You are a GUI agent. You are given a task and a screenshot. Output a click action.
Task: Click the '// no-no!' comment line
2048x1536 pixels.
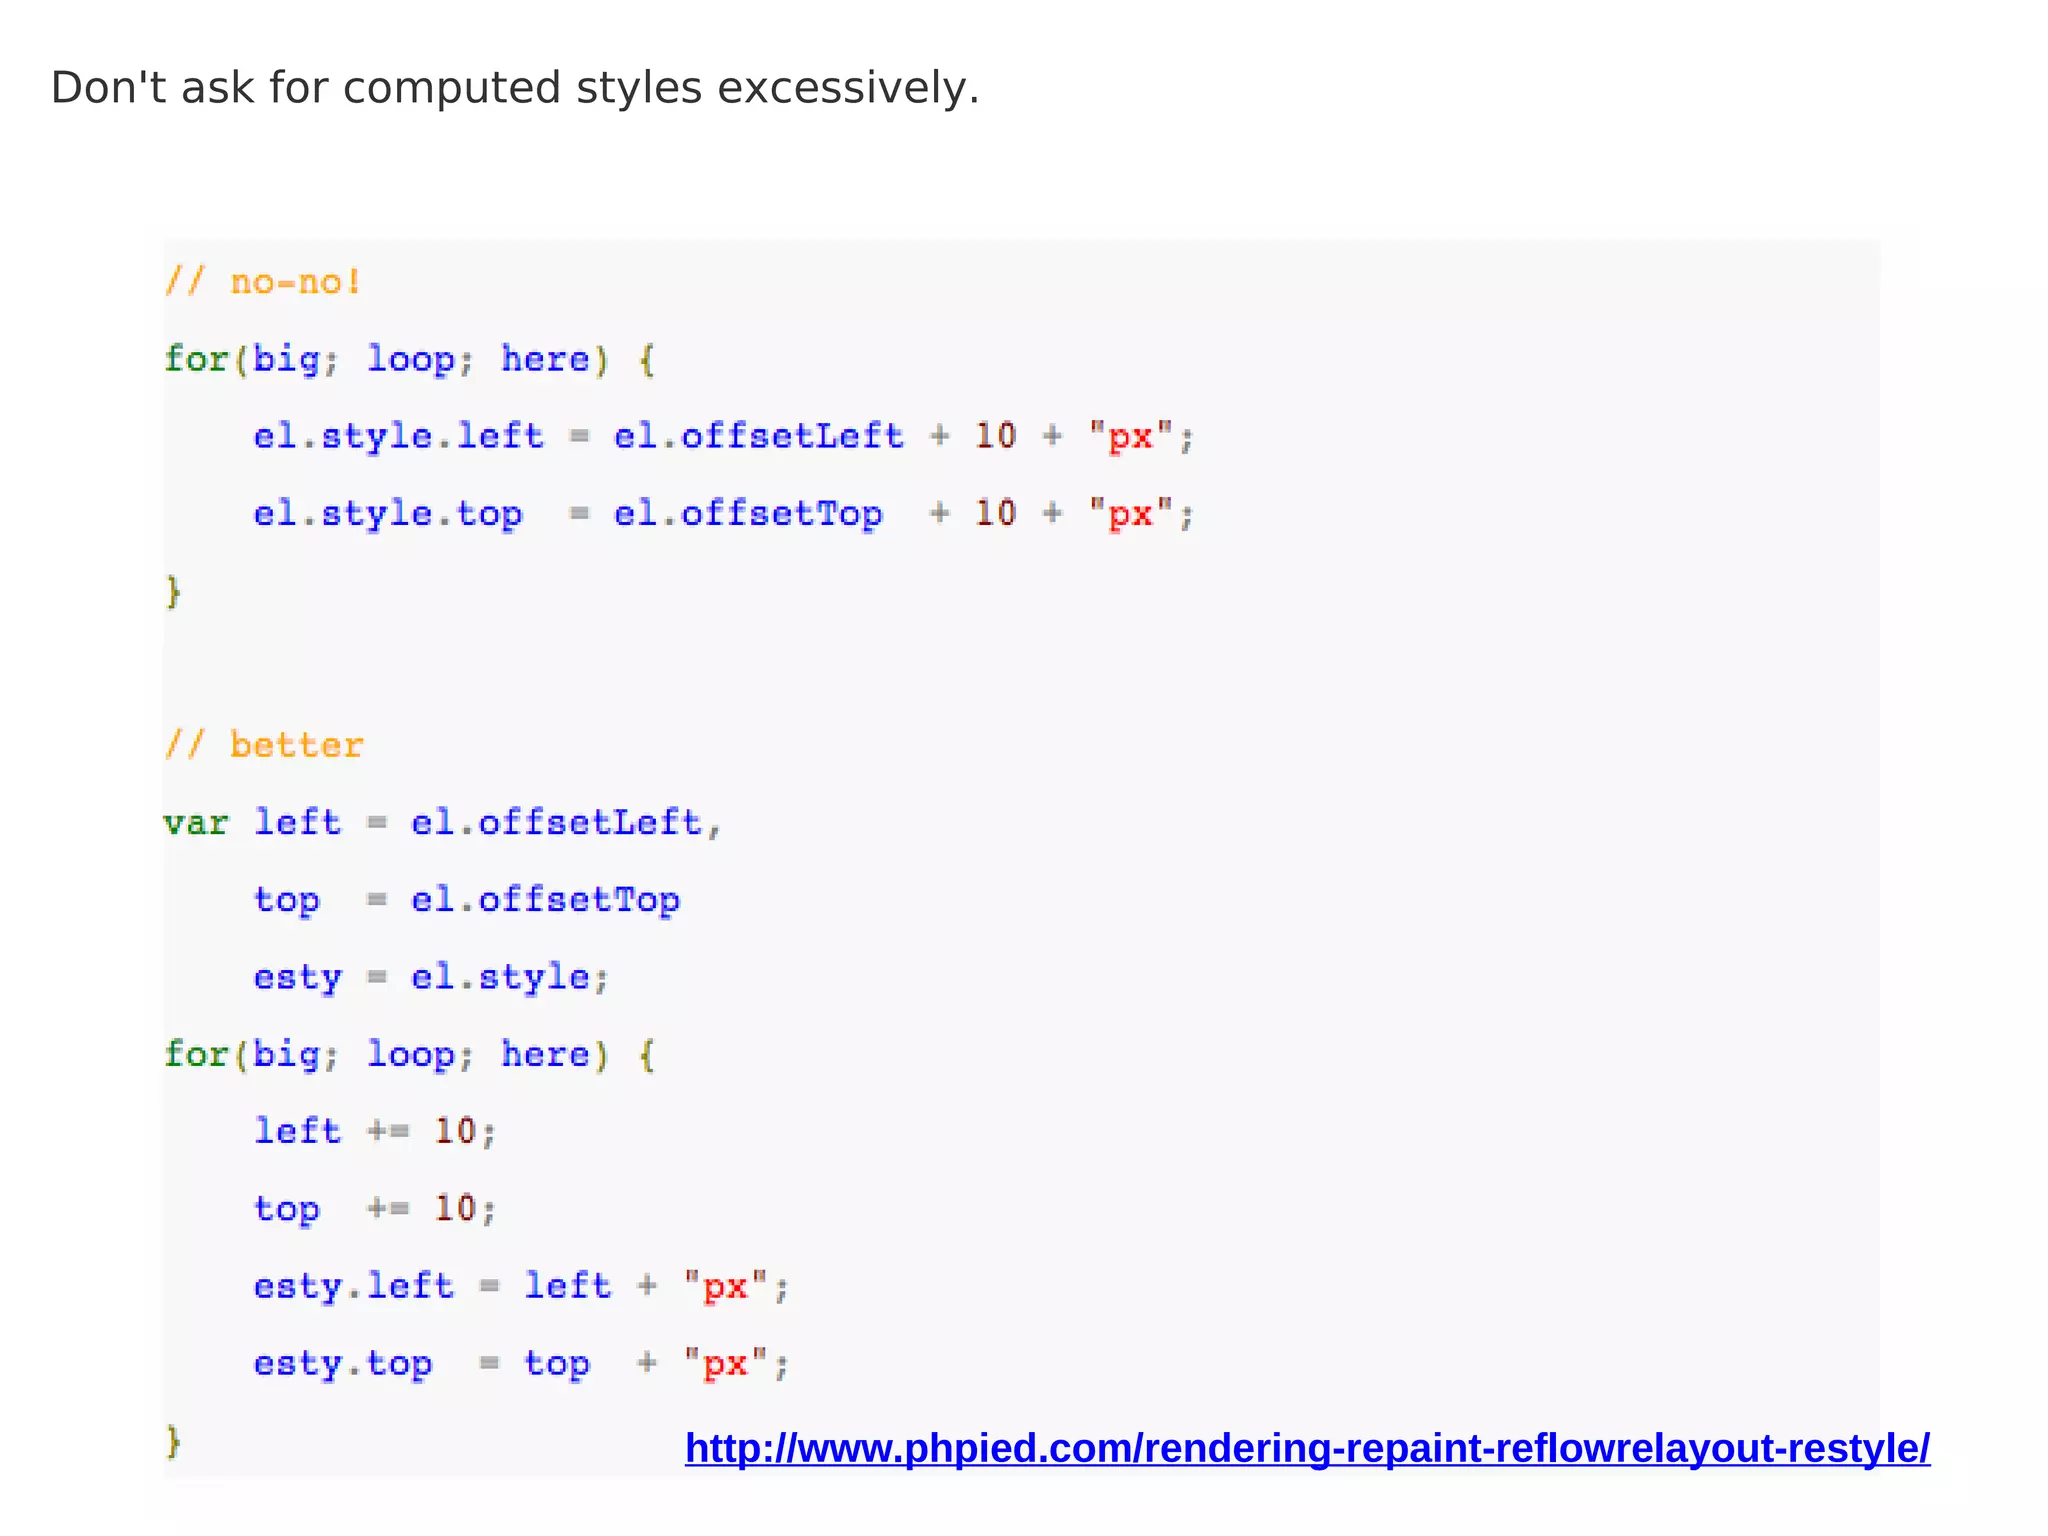click(x=263, y=281)
